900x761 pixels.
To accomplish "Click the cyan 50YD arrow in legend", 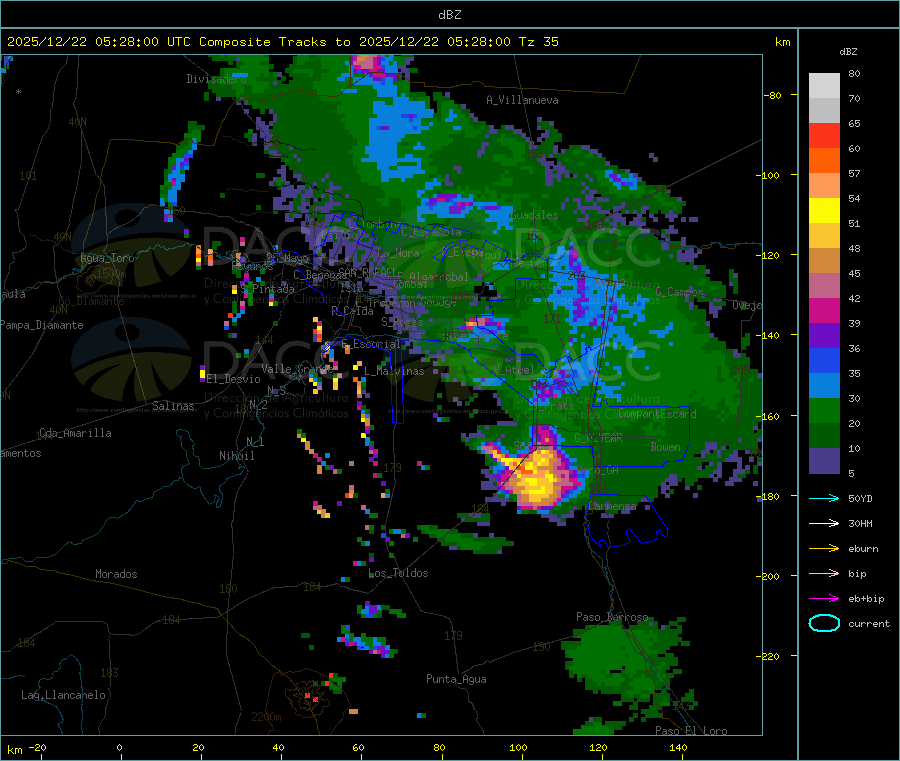I will (x=824, y=498).
